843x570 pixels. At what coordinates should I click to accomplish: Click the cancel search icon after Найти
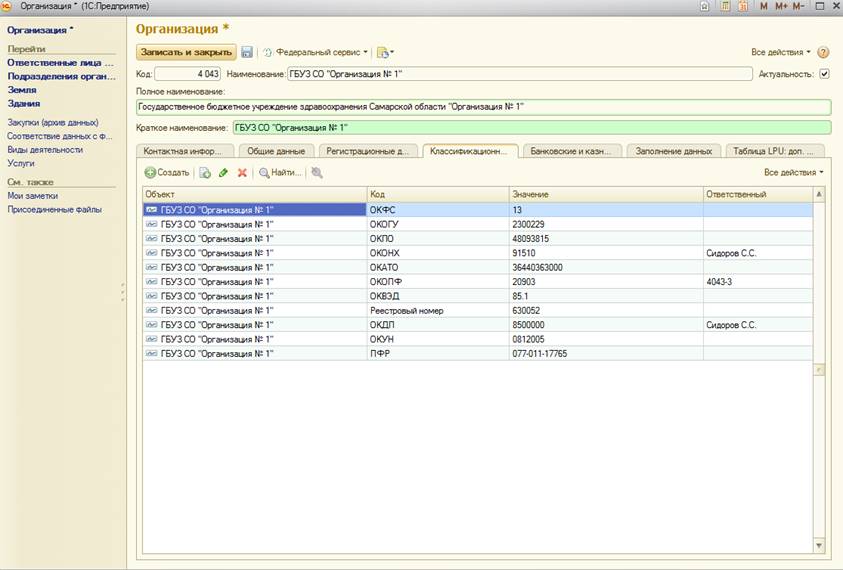point(317,173)
